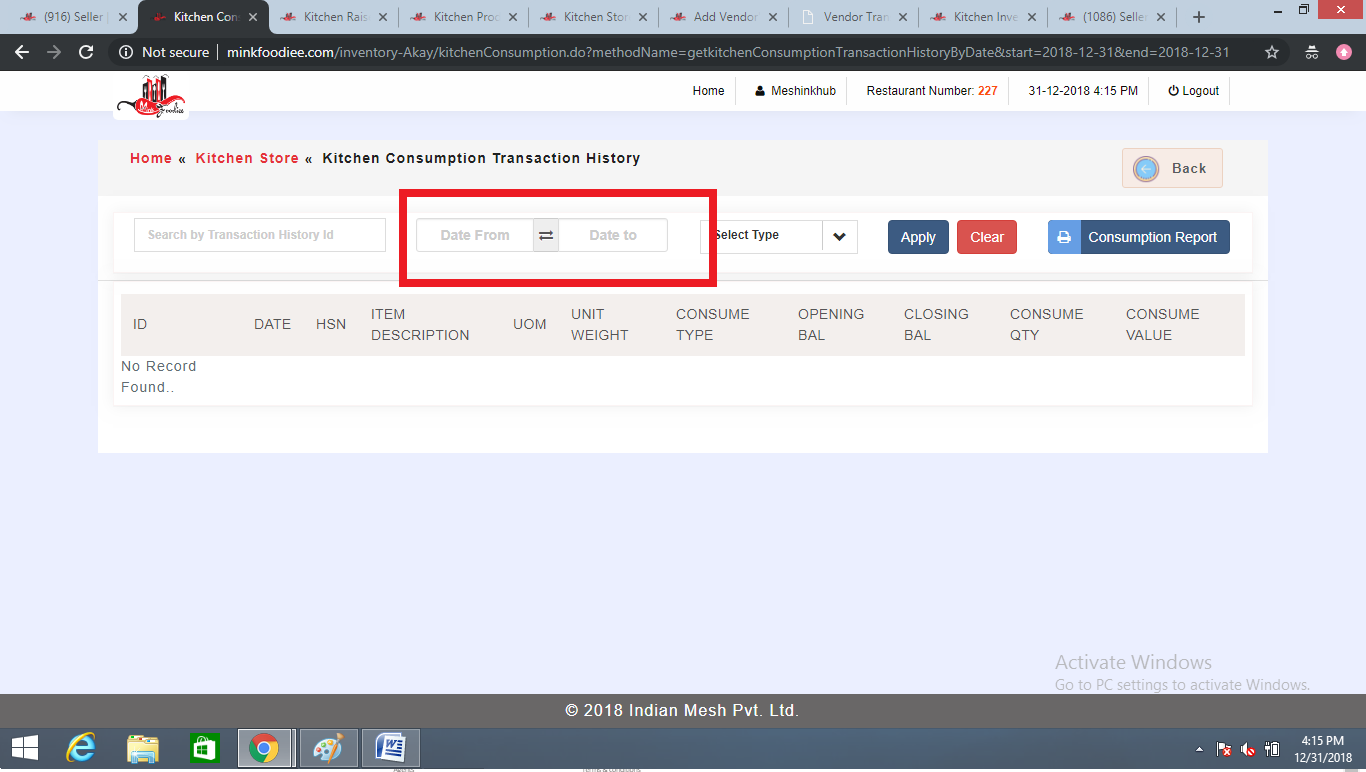The image size is (1366, 772).
Task: Close the Add Vendor tab
Action: click(773, 17)
